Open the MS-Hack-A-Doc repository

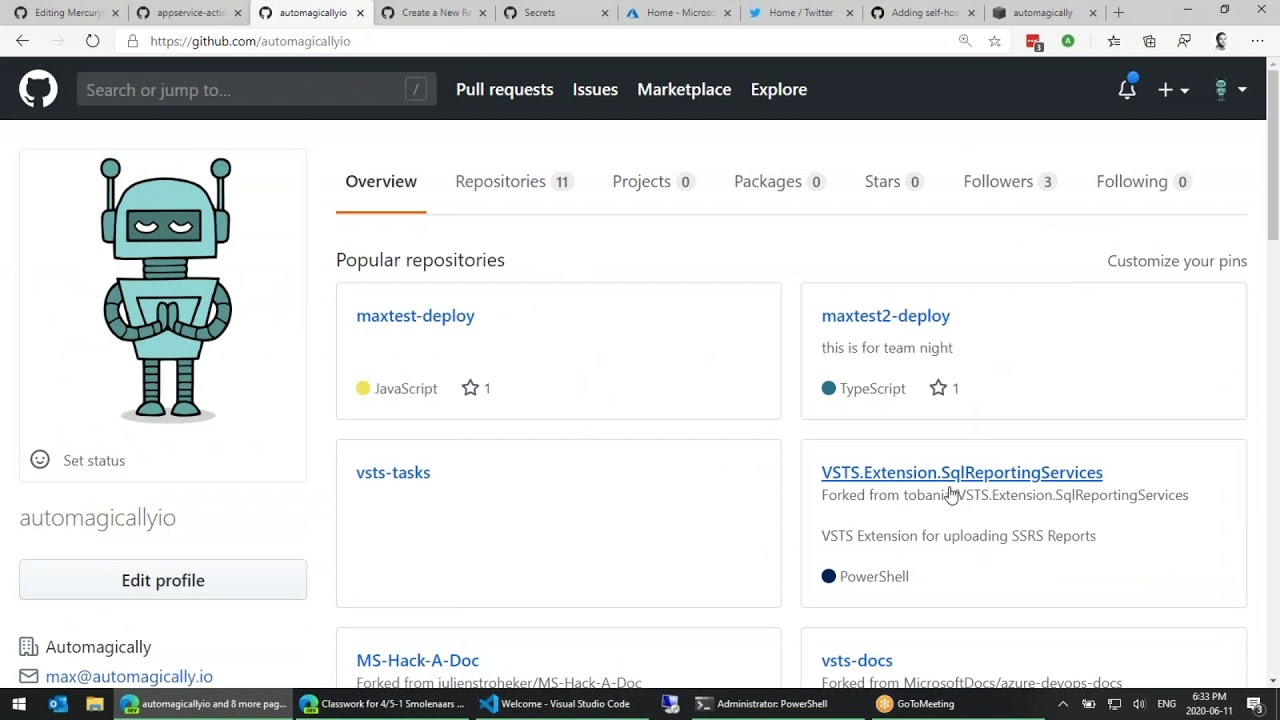[x=417, y=661]
